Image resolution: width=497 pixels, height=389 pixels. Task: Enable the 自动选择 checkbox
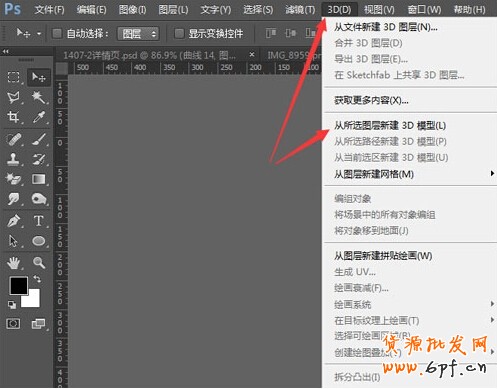[57, 33]
